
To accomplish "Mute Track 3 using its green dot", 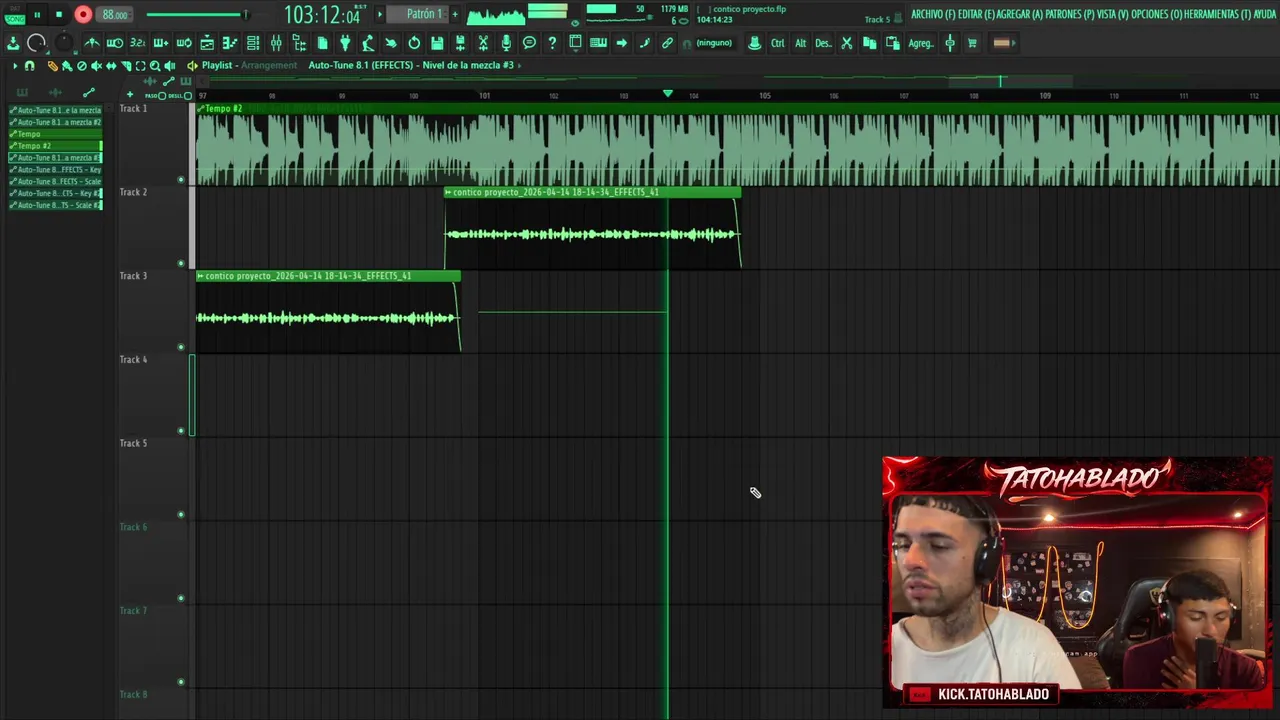I will tap(181, 347).
